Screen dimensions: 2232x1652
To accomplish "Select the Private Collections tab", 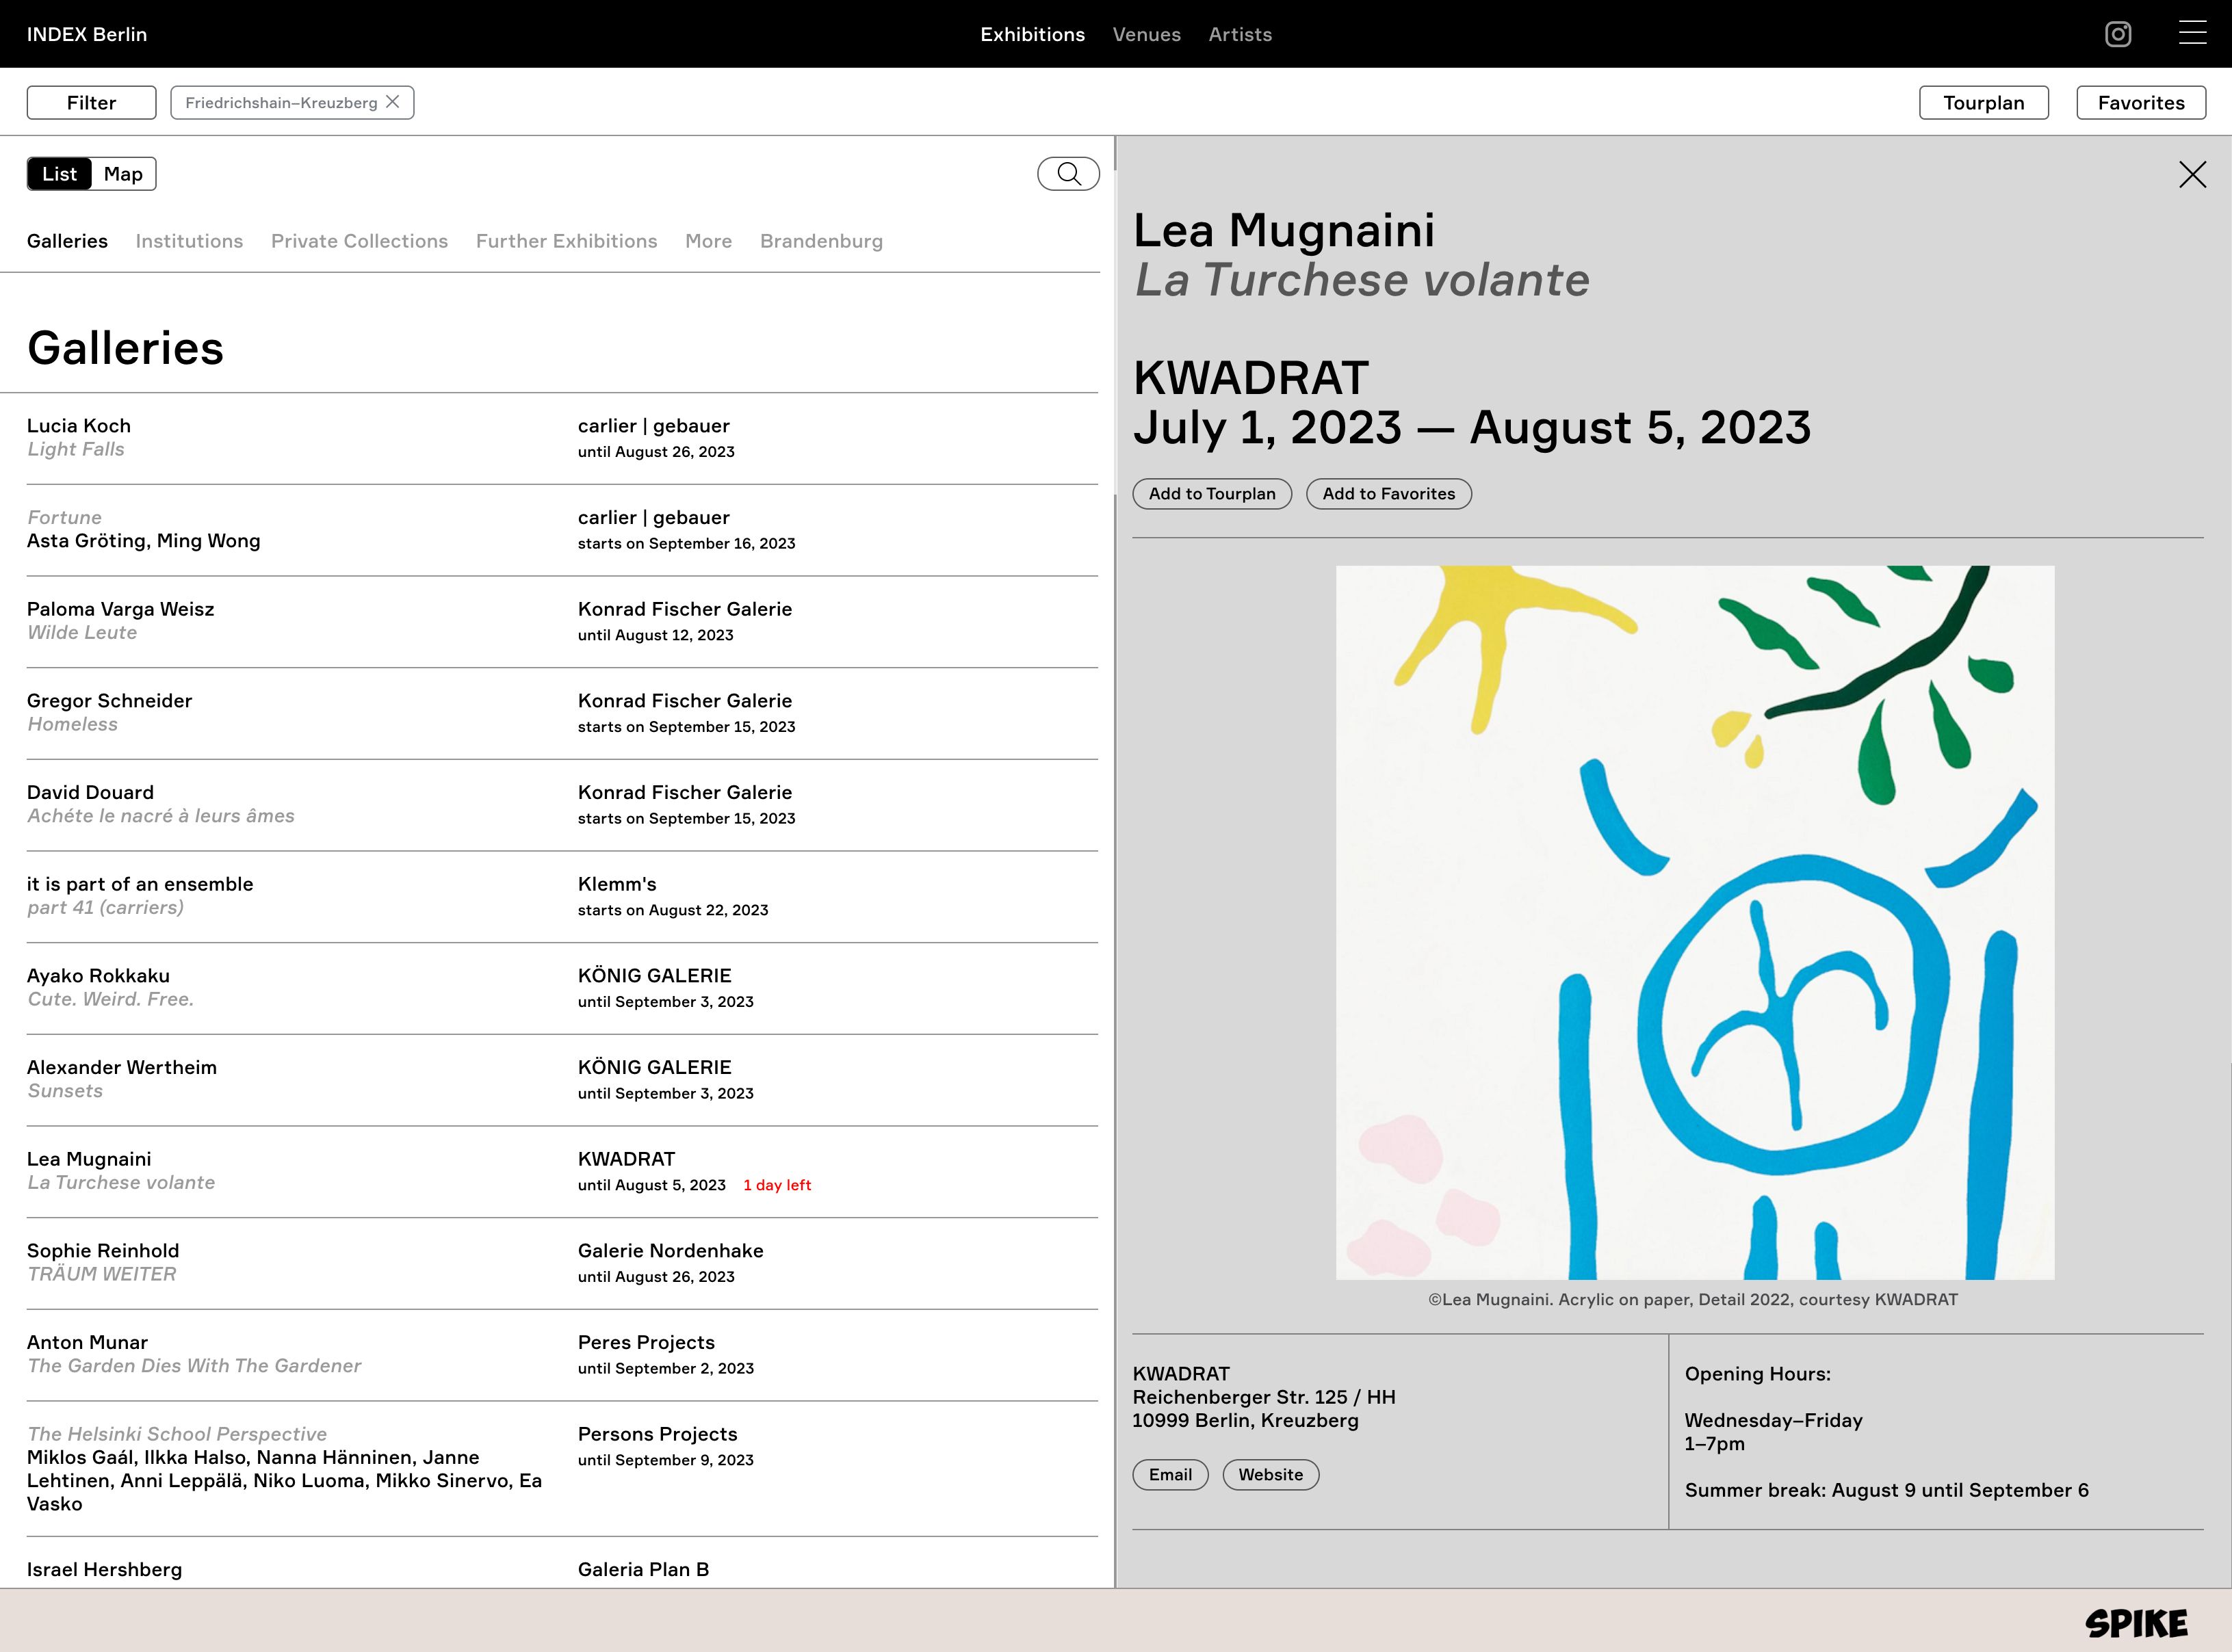I will tap(359, 241).
